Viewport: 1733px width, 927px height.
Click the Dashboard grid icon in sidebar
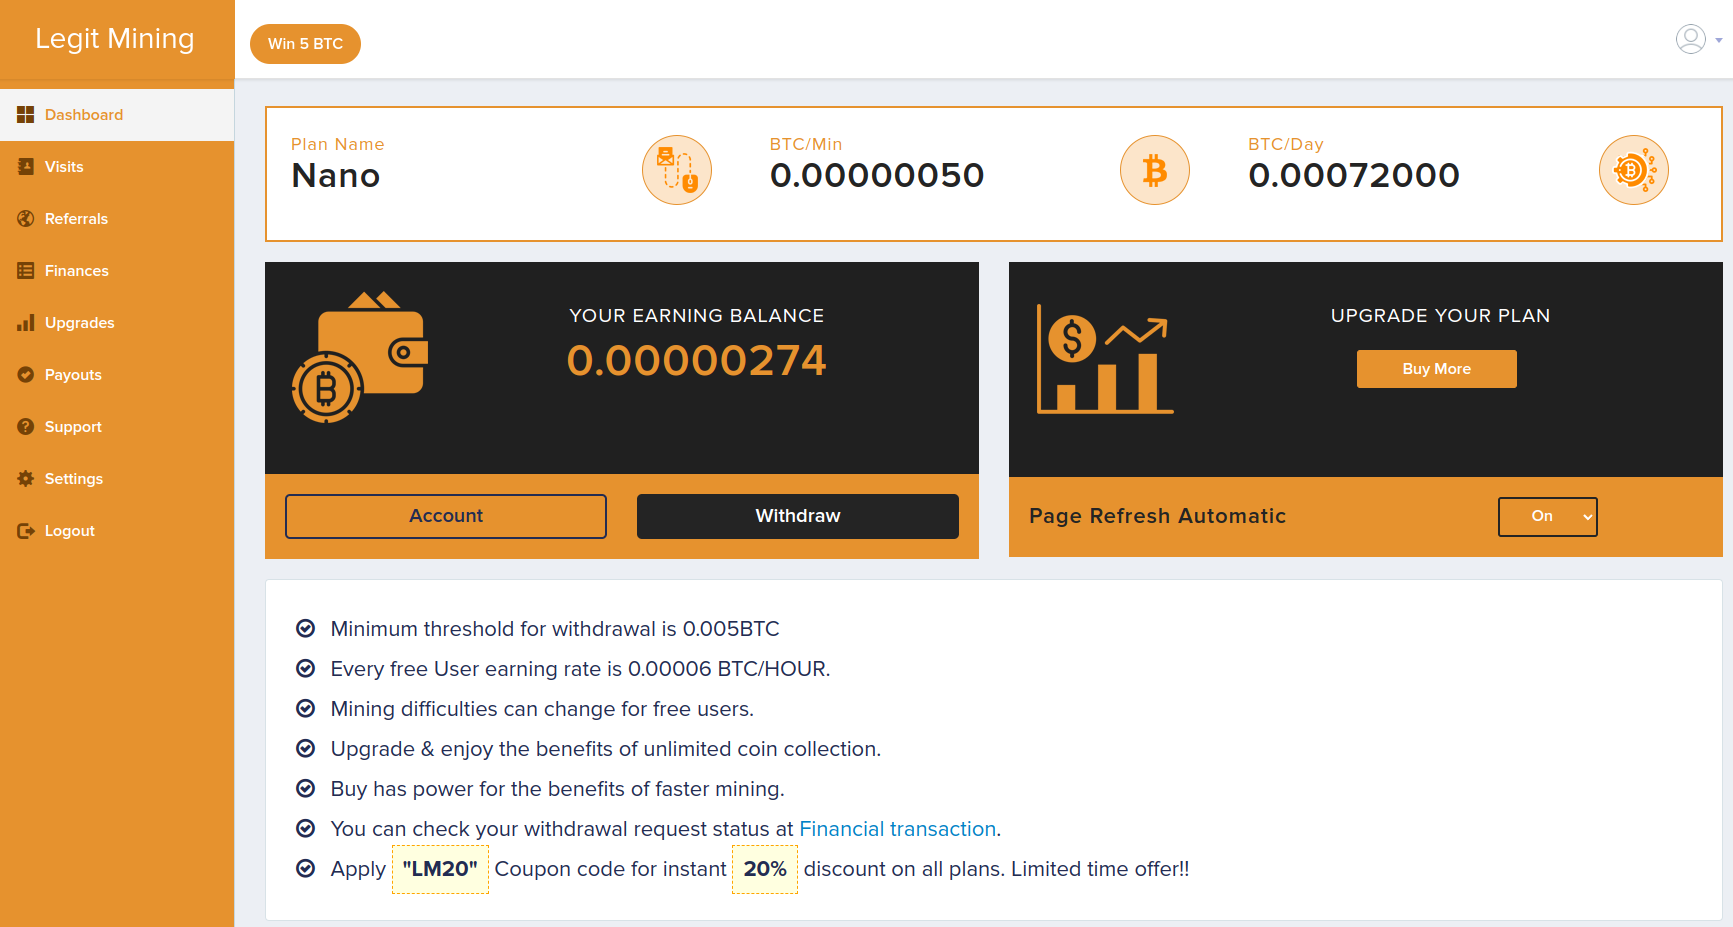(x=26, y=115)
